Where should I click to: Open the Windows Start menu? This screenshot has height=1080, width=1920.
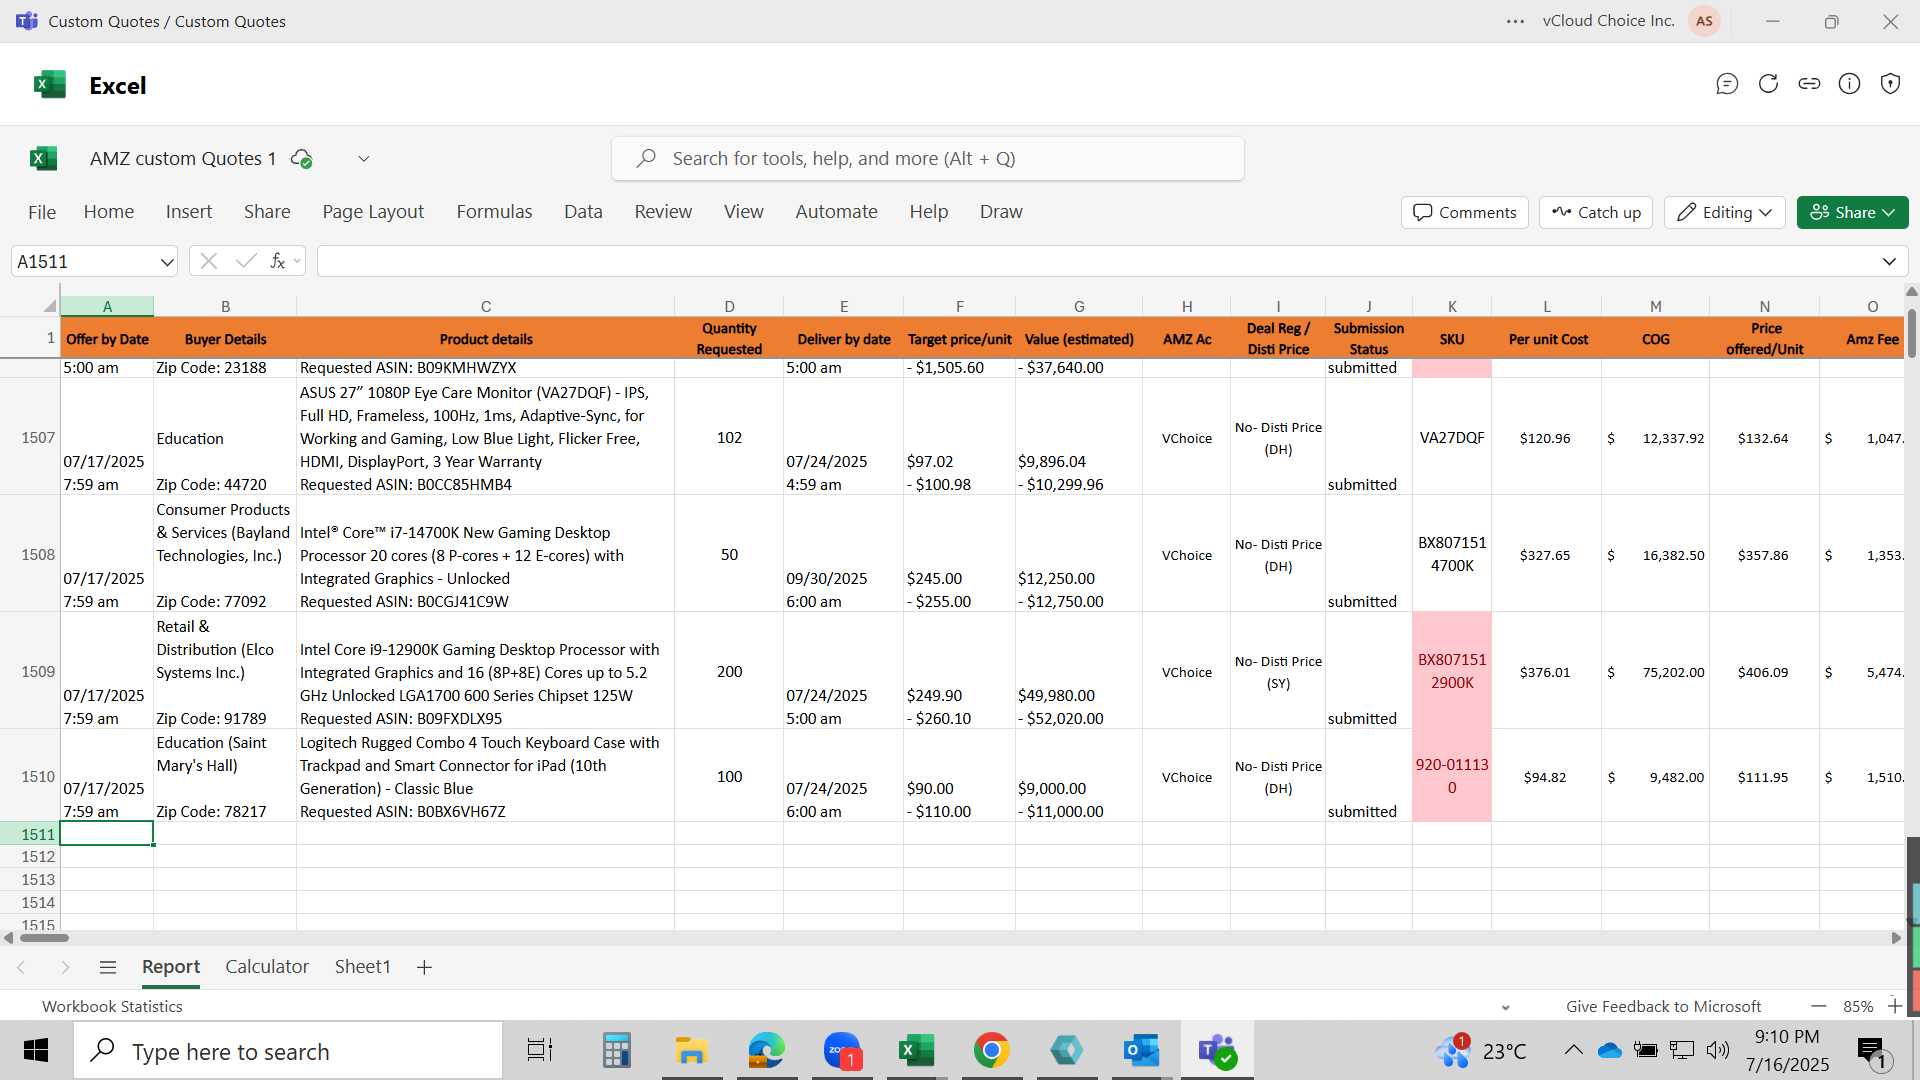(36, 1050)
